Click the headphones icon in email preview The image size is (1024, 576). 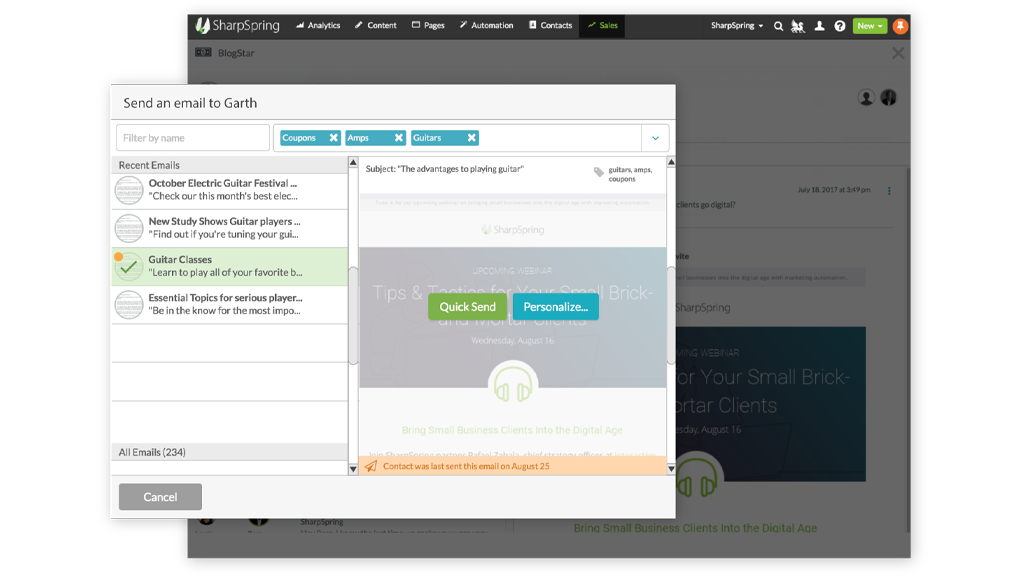(x=513, y=384)
